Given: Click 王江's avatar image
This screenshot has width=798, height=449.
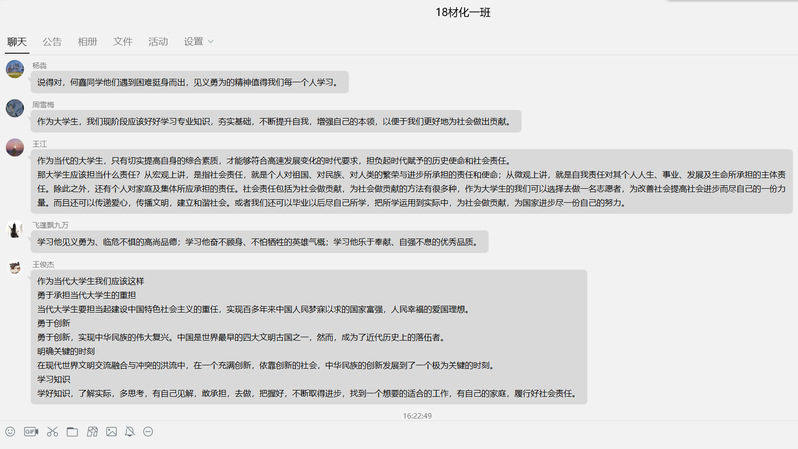Looking at the screenshot, I should 15,148.
